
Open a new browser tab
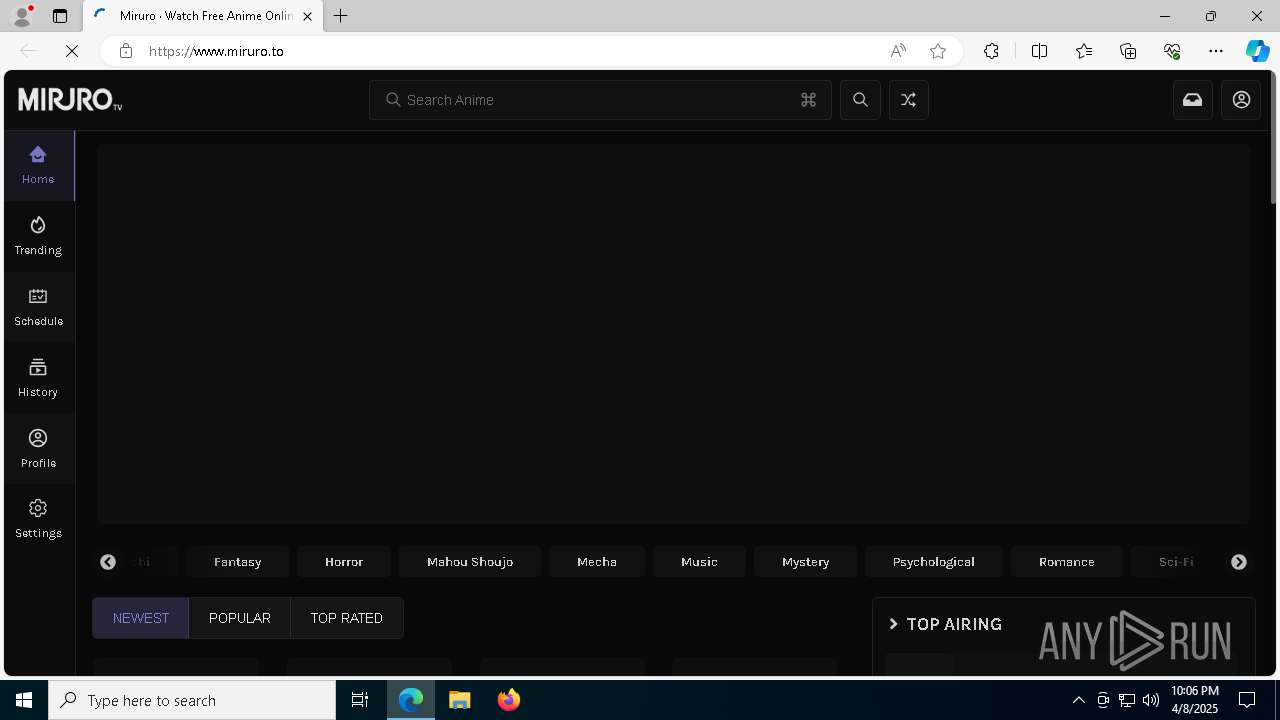341,16
